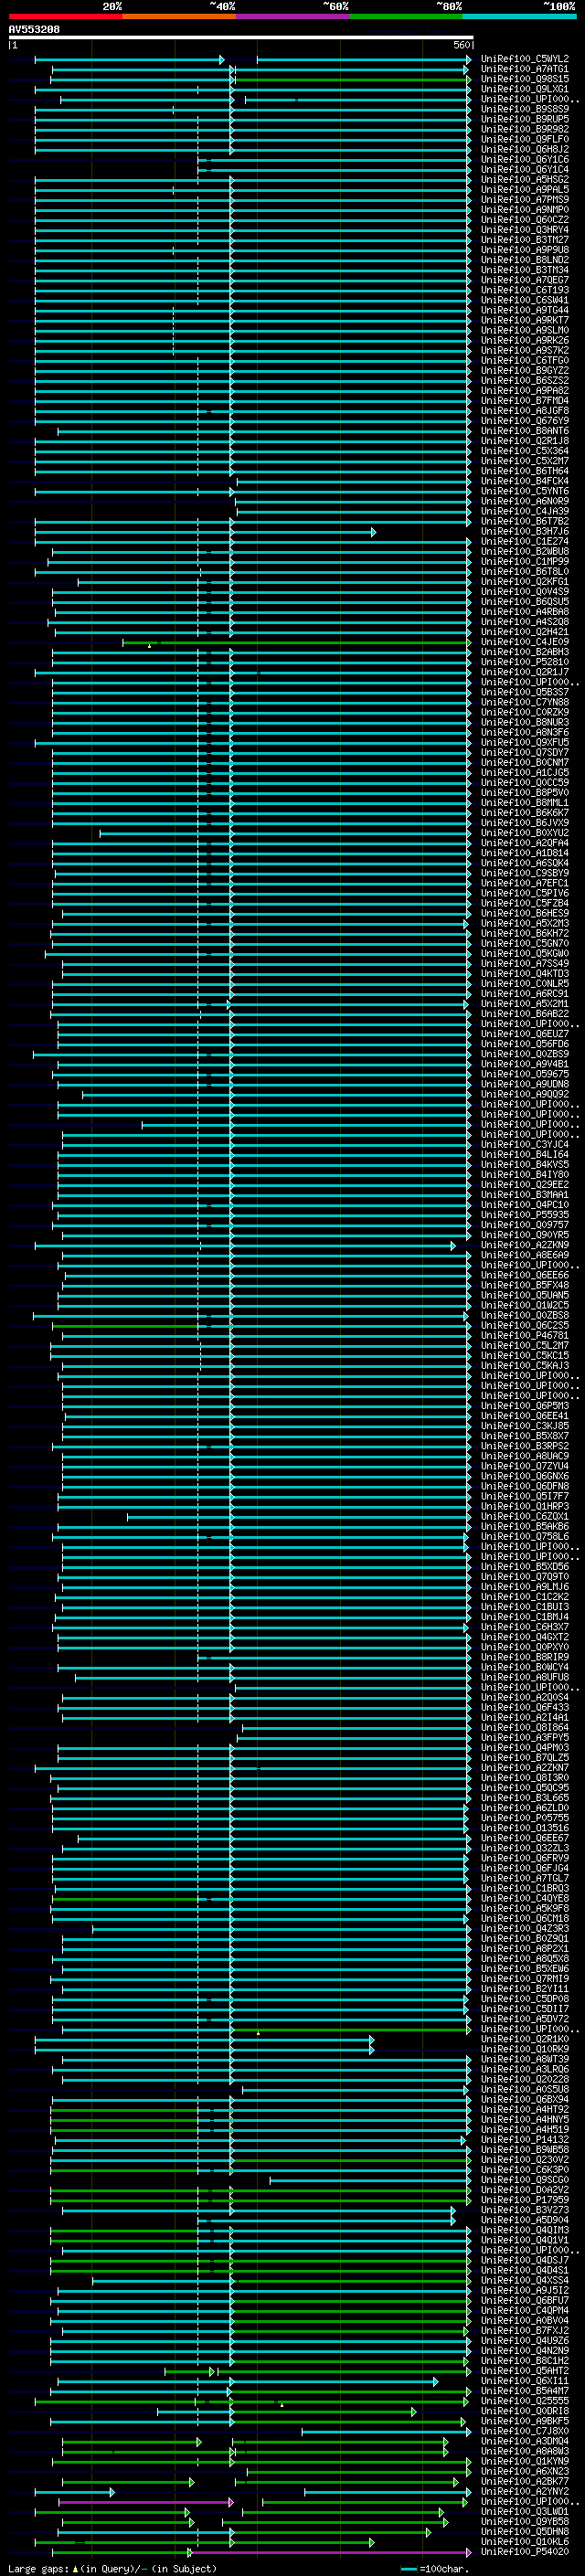This screenshot has width=585, height=2576.
Task: Open hit UniRef100_A7PMS9
Action: click(525, 199)
